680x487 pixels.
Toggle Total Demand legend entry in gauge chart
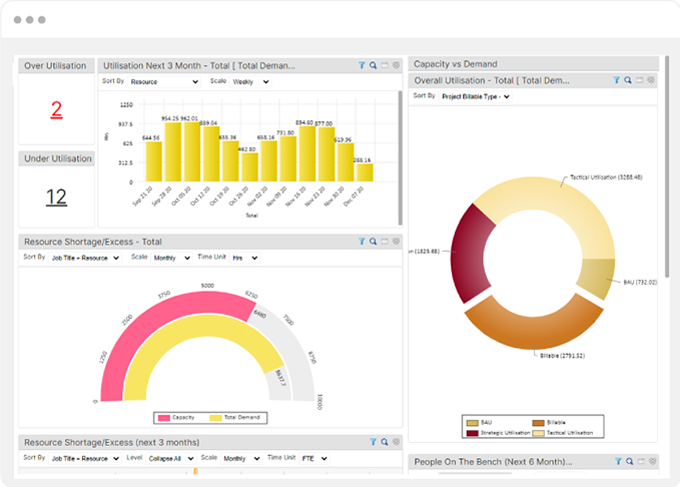[235, 418]
